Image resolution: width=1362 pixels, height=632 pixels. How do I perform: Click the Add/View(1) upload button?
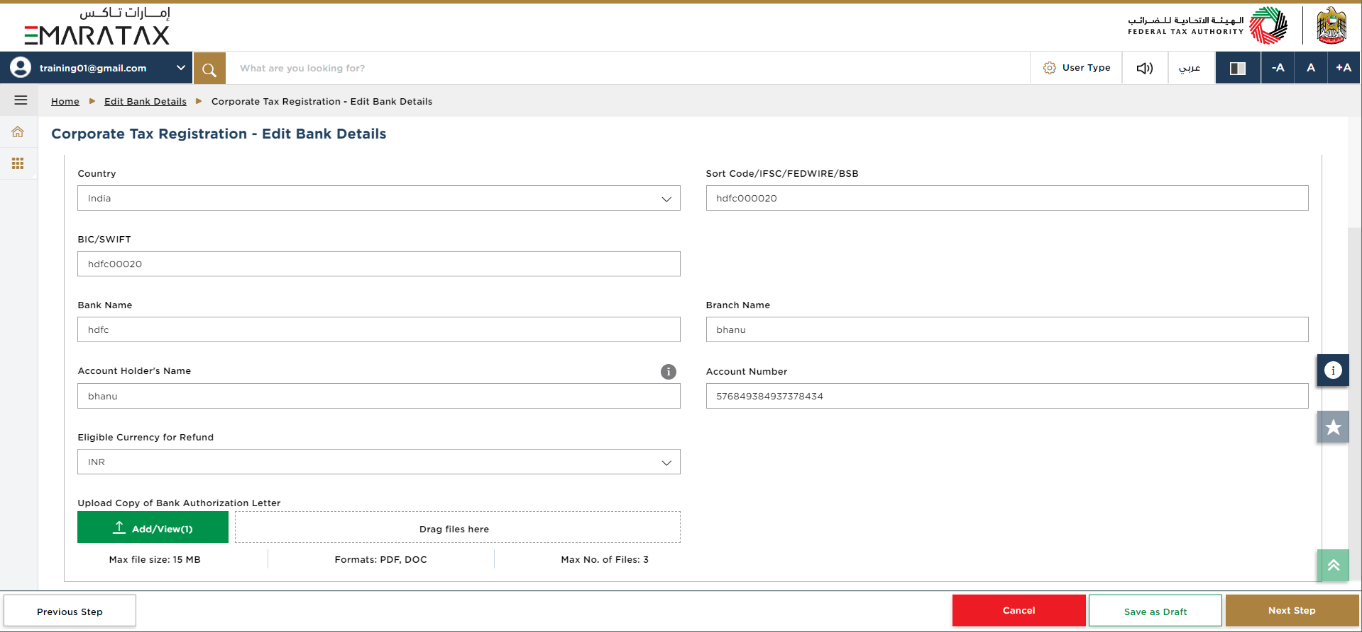(x=153, y=528)
